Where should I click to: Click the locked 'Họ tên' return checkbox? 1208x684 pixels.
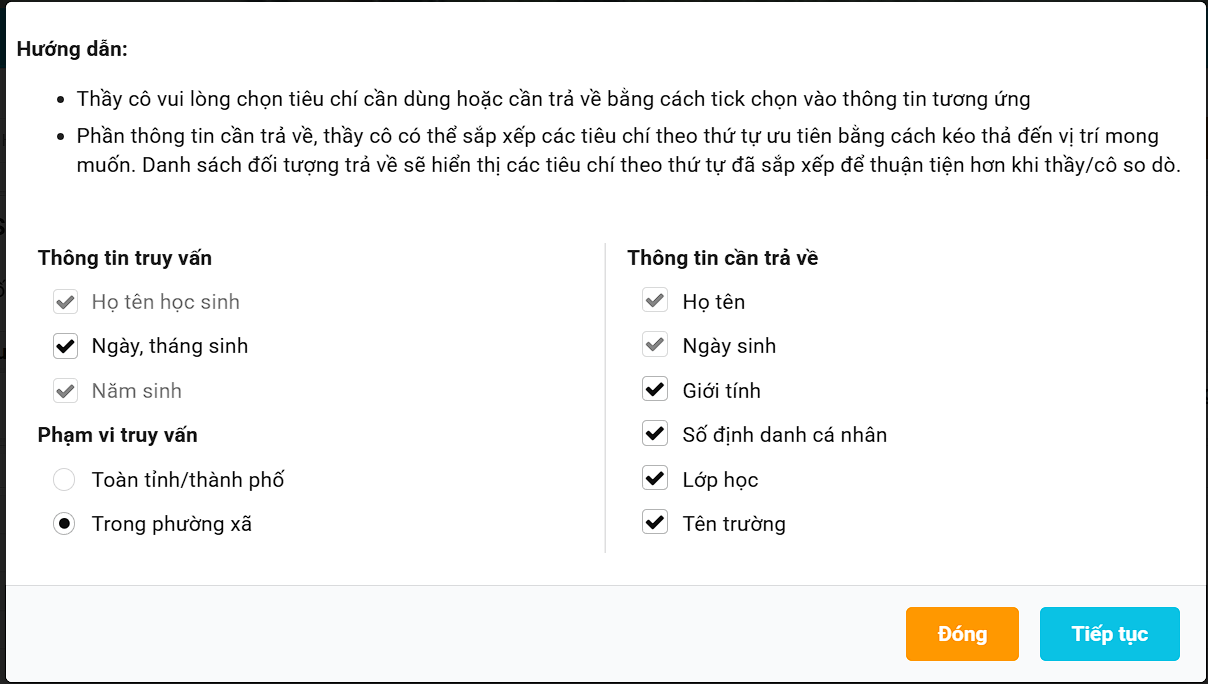[x=655, y=302]
